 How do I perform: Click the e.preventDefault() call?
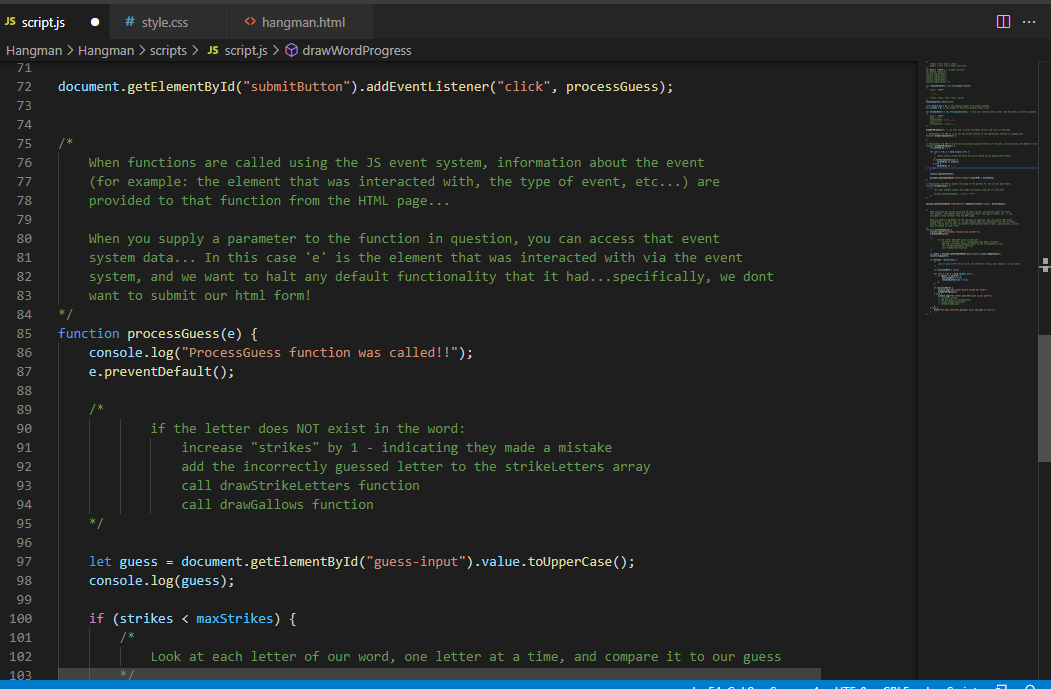(162, 371)
